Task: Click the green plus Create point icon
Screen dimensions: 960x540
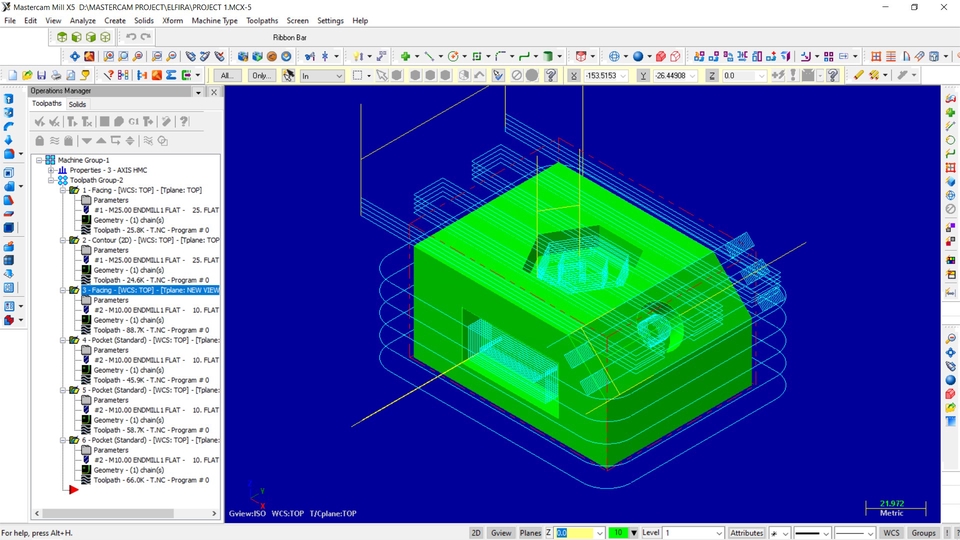Action: click(x=405, y=56)
